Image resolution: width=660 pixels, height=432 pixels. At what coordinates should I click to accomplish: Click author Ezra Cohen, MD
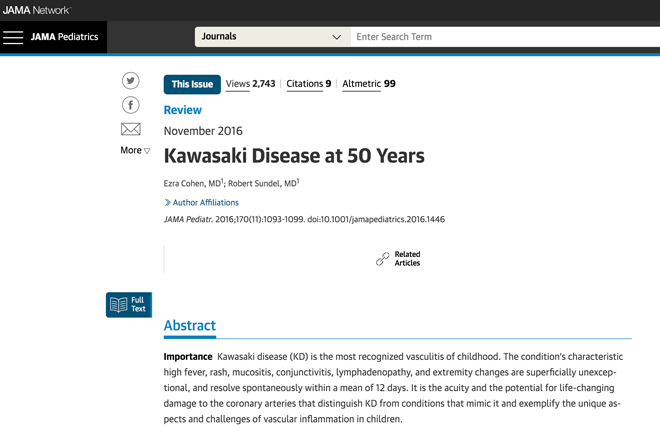pyautogui.click(x=192, y=184)
